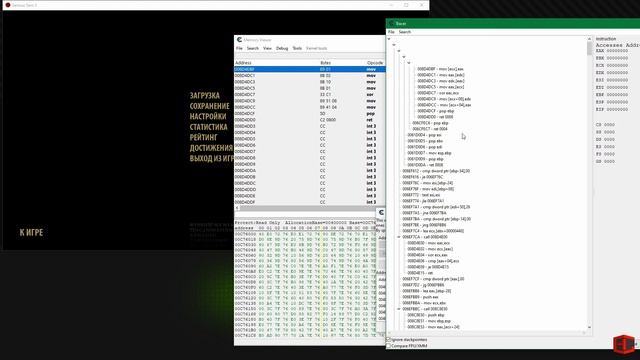Viewport: 640px width, 360px height.
Task: Select trace row '006CF6C7 - ret 0004'
Action: pos(430,129)
